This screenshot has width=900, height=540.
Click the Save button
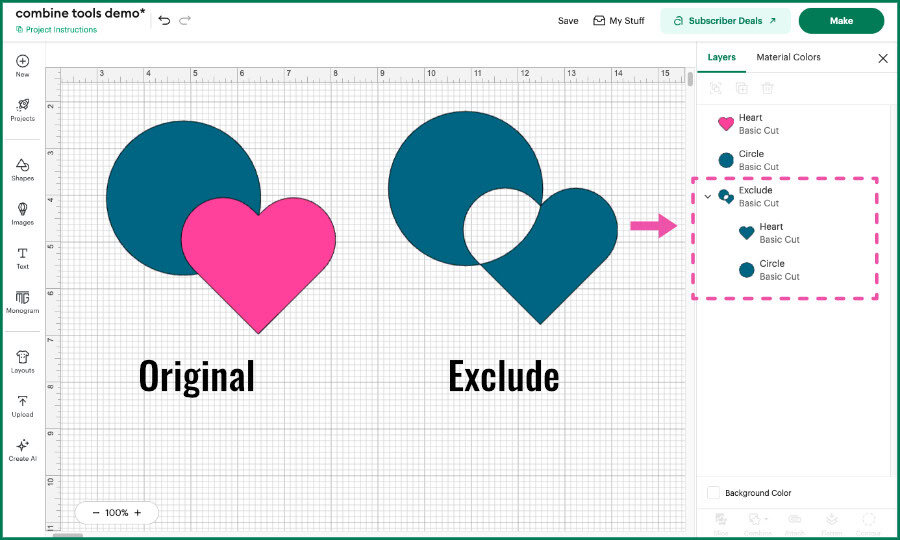point(568,21)
